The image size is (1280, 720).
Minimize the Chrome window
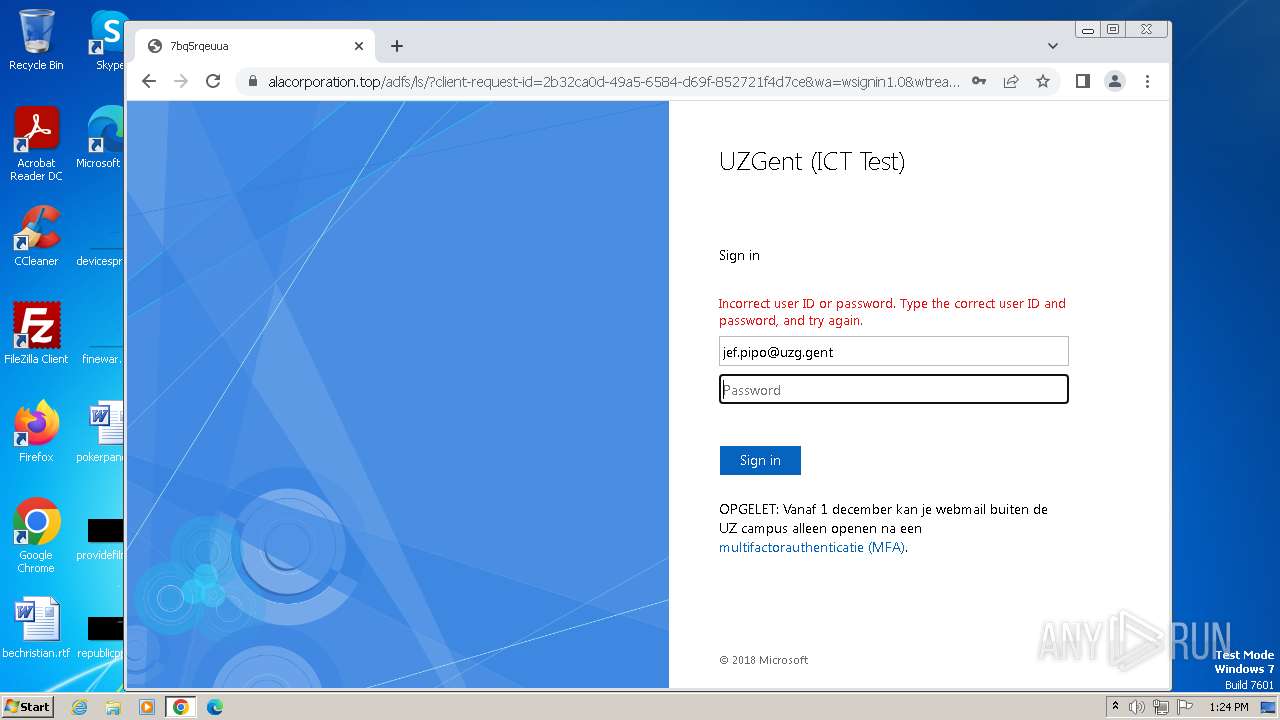(1088, 30)
